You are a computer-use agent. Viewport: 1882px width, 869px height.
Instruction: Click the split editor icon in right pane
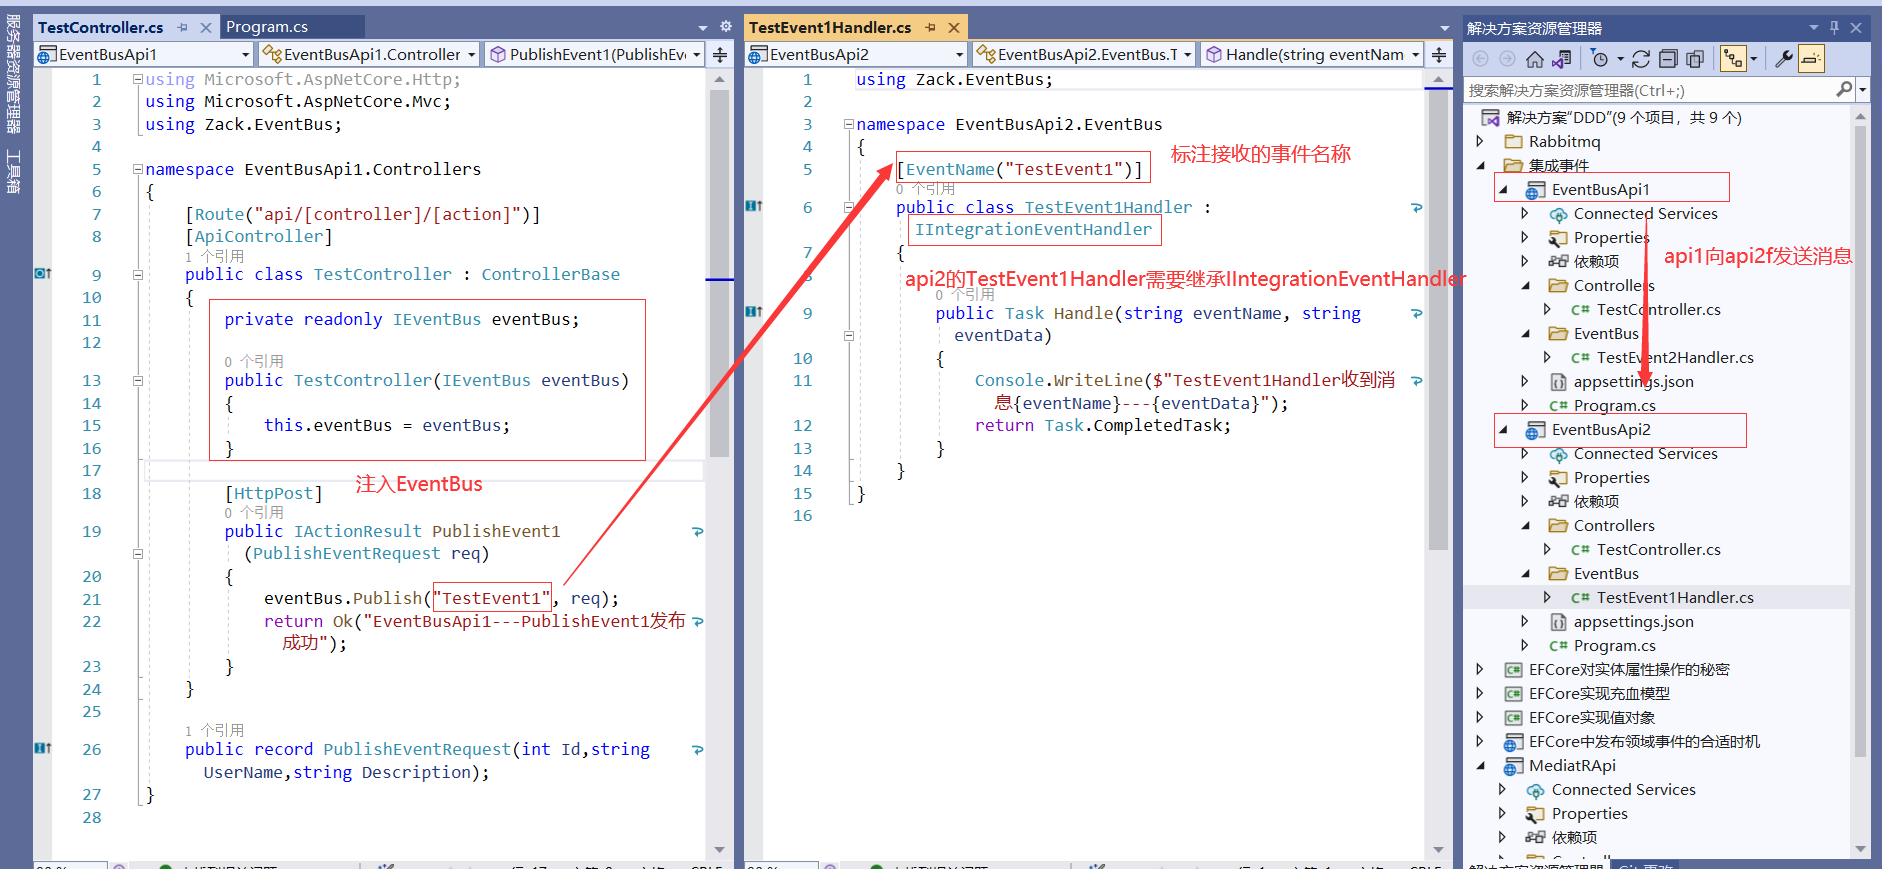click(1439, 55)
